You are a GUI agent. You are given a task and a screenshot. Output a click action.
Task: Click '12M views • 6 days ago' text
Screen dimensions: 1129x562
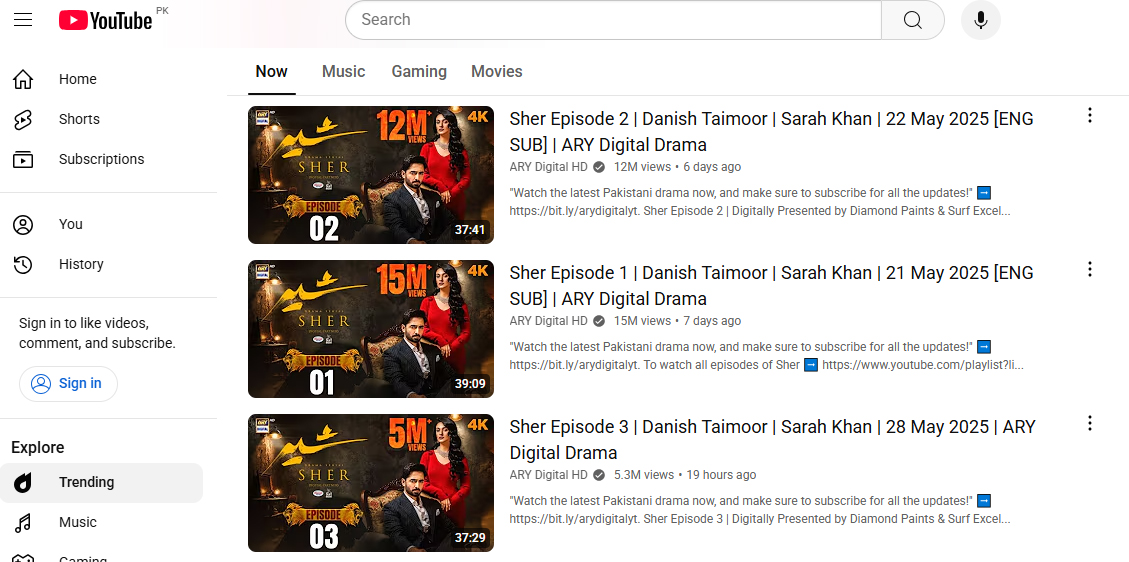677,167
